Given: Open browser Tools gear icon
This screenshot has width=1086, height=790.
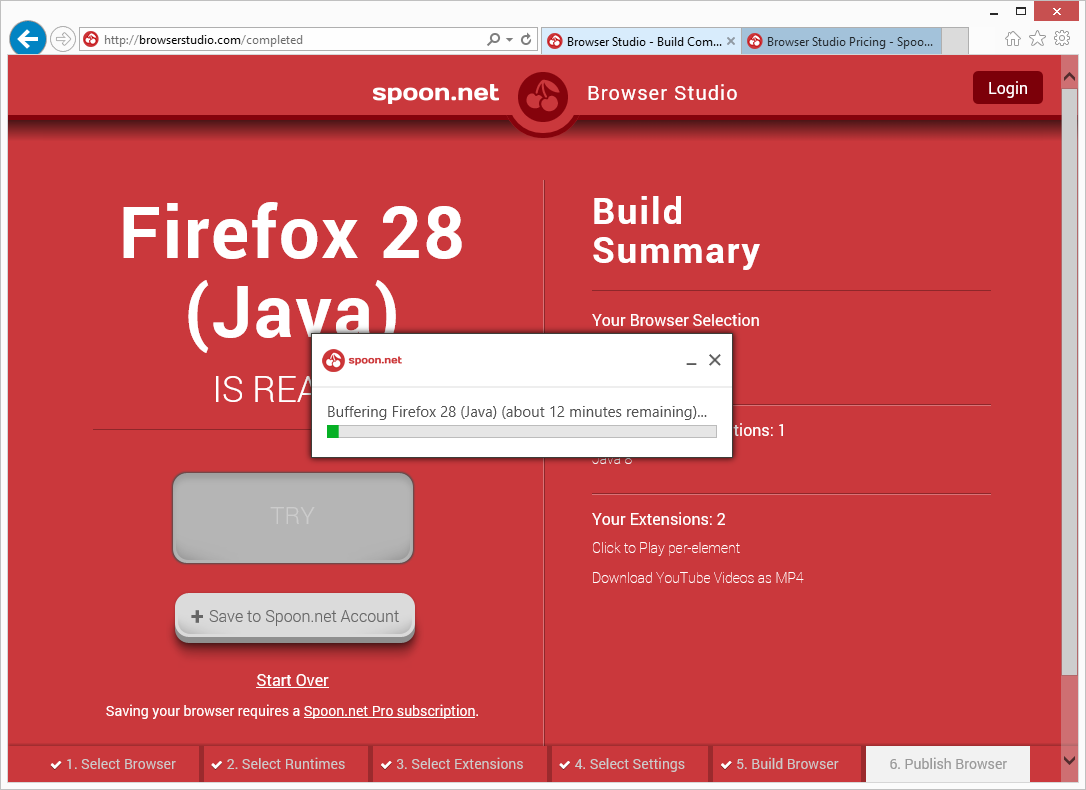Looking at the screenshot, I should click(1062, 39).
